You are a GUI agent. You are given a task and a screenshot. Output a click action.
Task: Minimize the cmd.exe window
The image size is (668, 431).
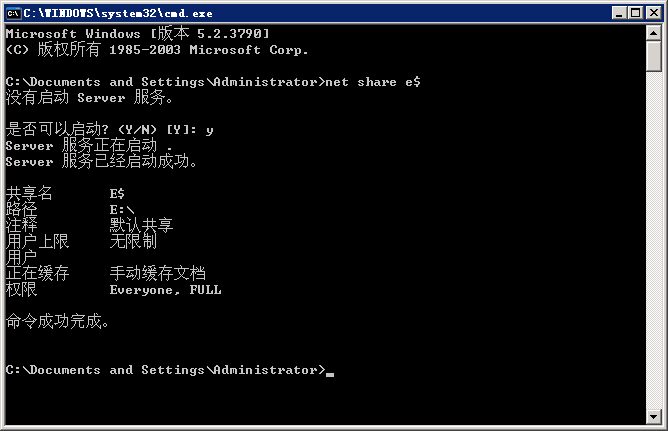click(x=619, y=13)
